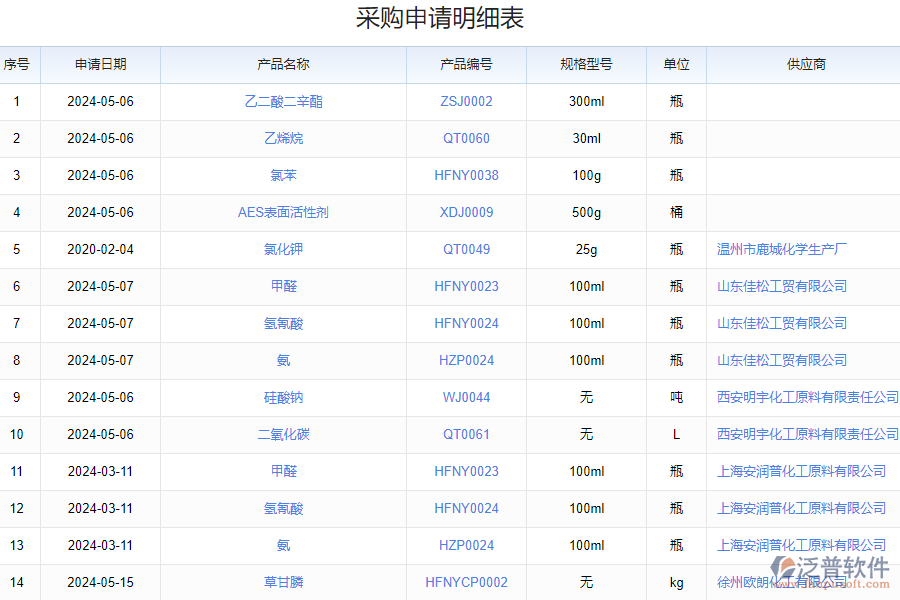The image size is (900, 600).
Task: Sort table by the 申请日期 column header
Action: pyautogui.click(x=100, y=64)
